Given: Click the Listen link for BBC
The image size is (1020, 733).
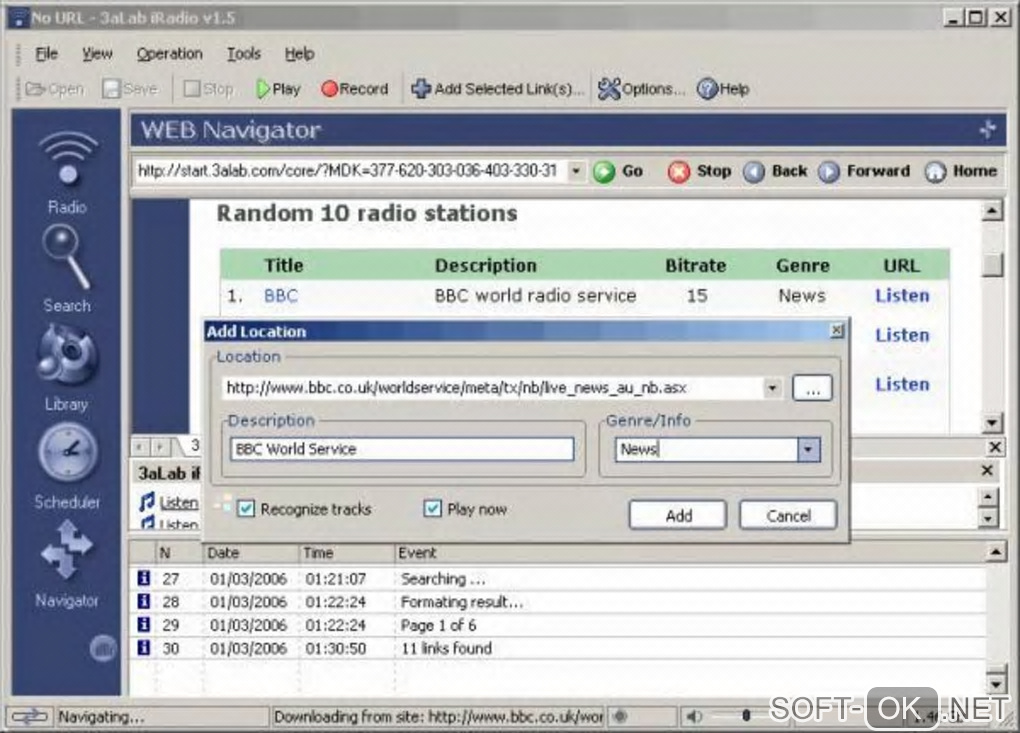Looking at the screenshot, I should point(902,296).
